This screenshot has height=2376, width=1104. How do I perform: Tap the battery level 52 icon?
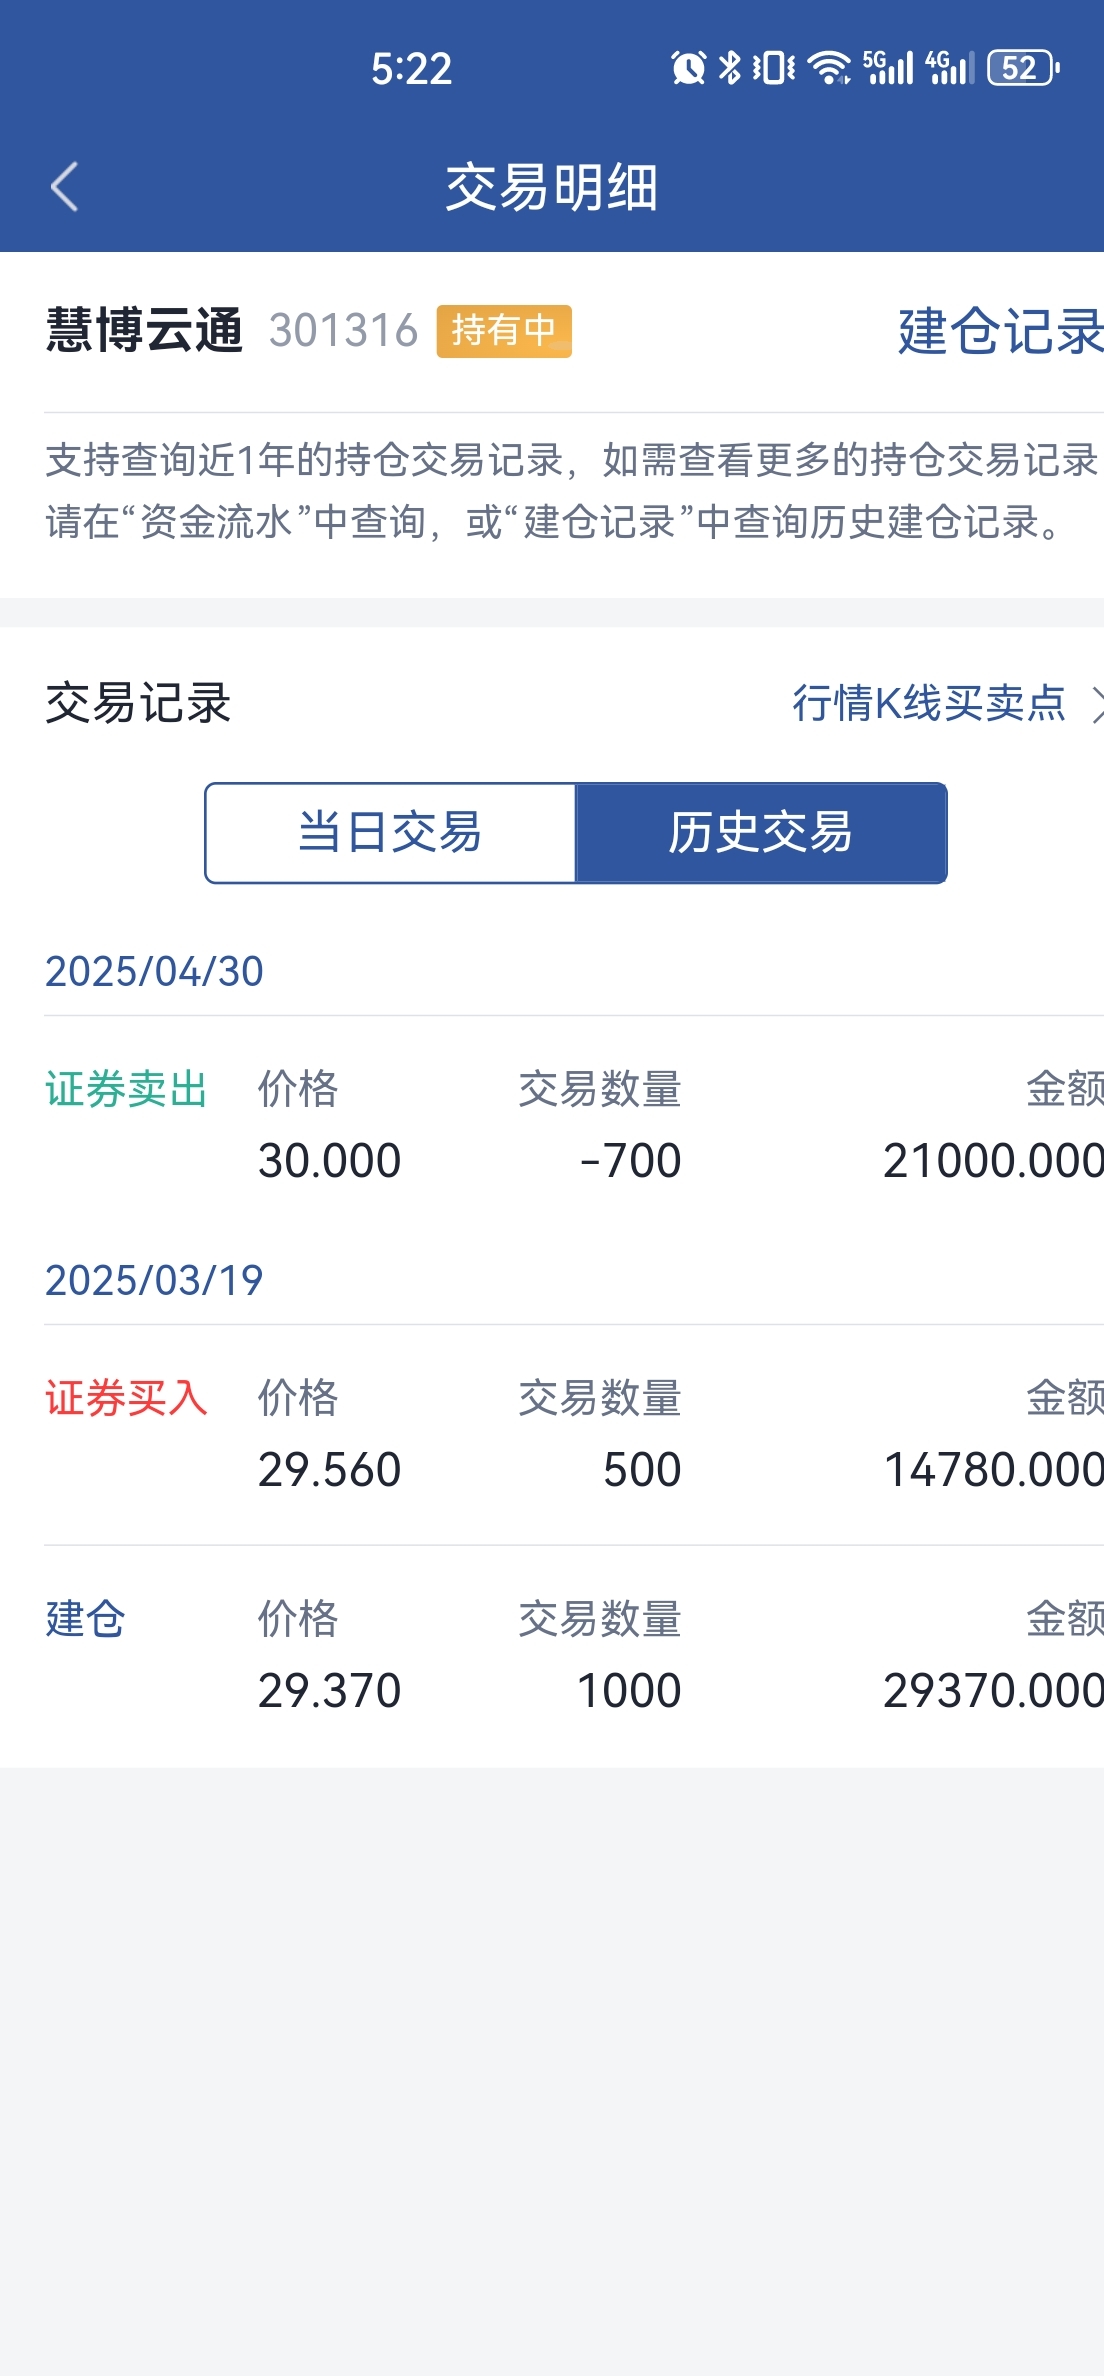pos(1023,68)
